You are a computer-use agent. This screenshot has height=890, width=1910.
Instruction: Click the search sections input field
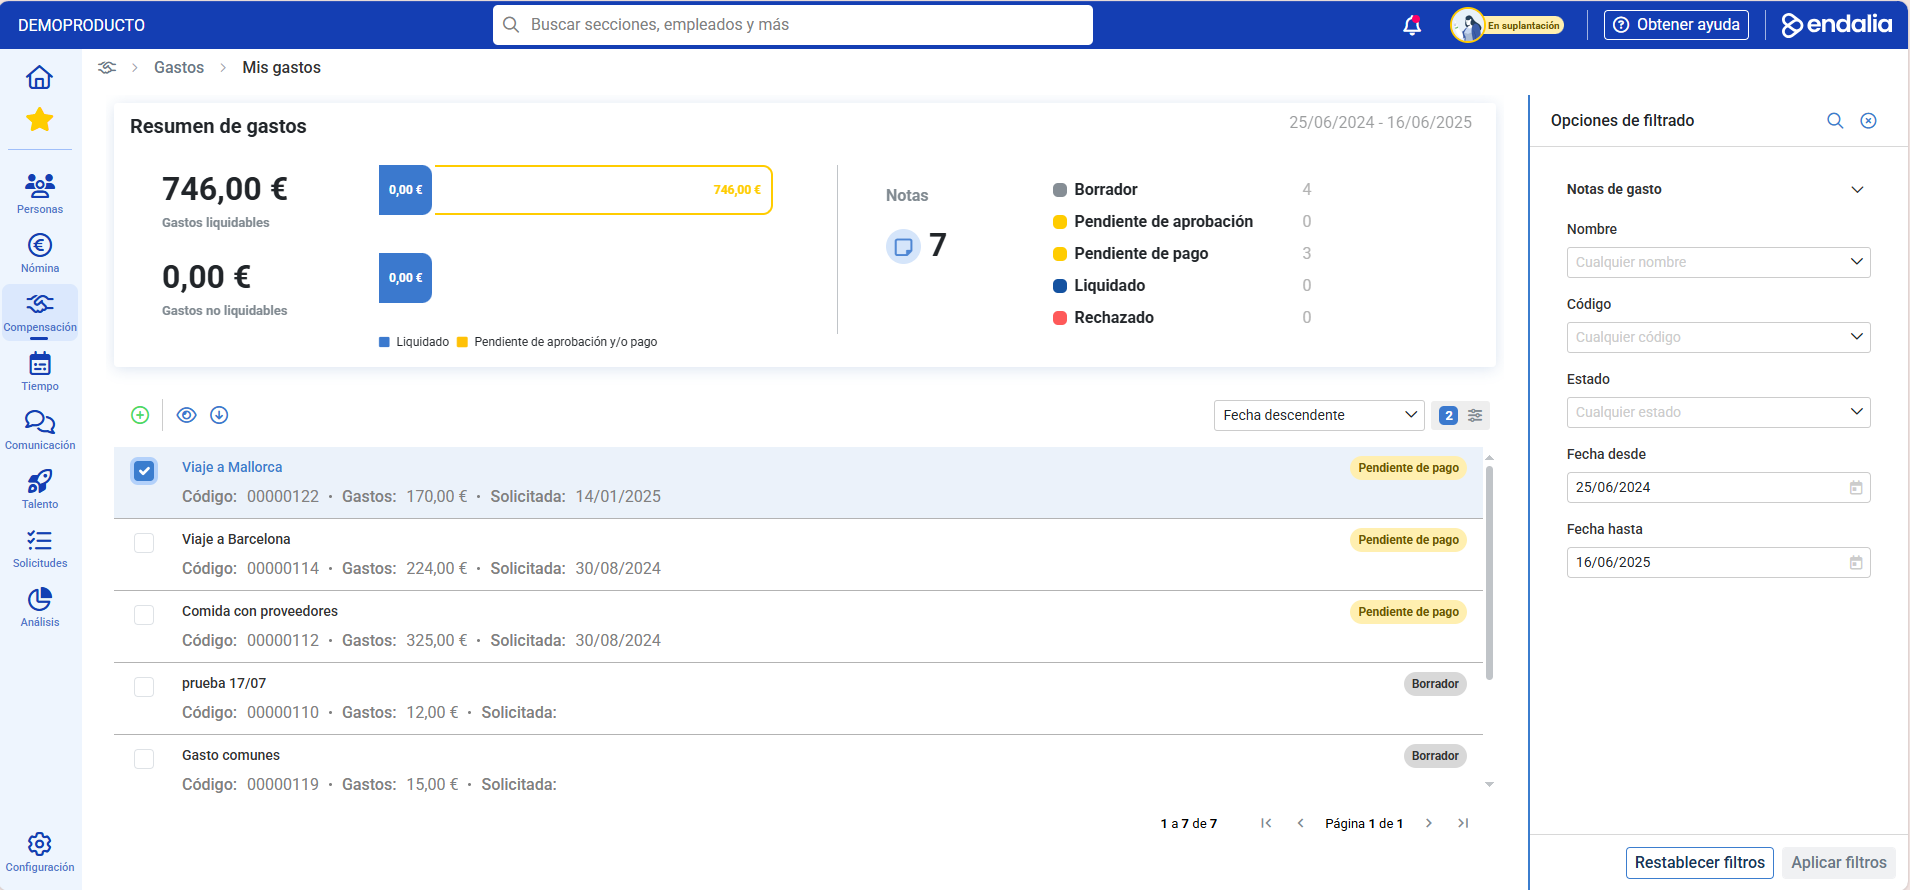click(x=793, y=25)
